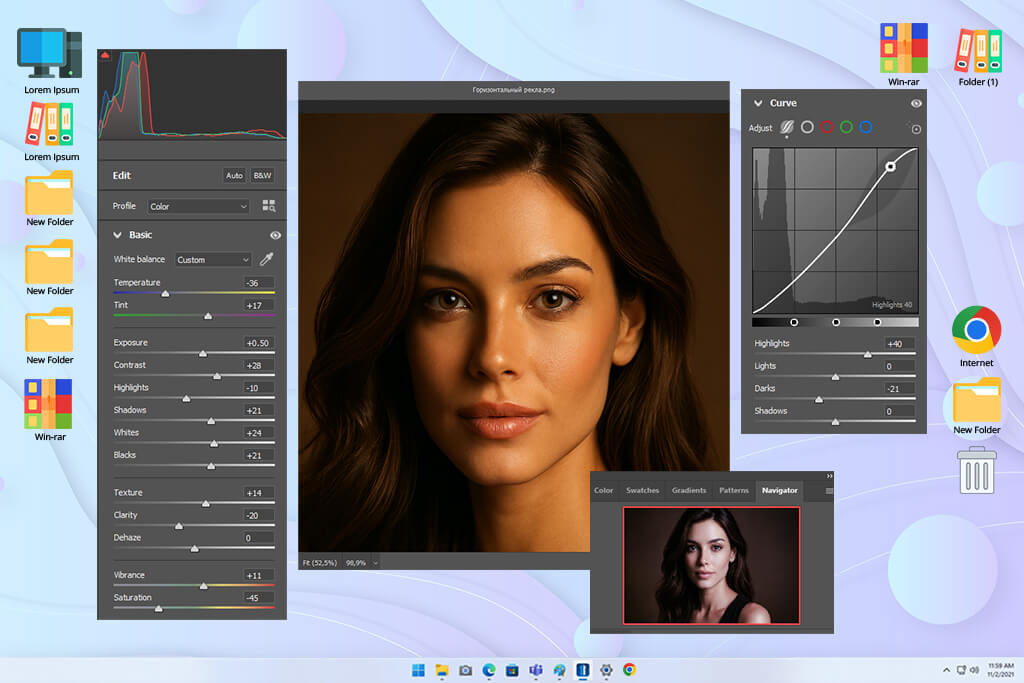Click the Vibrance slider handle
Viewport: 1024px width, 683px height.
point(204,586)
